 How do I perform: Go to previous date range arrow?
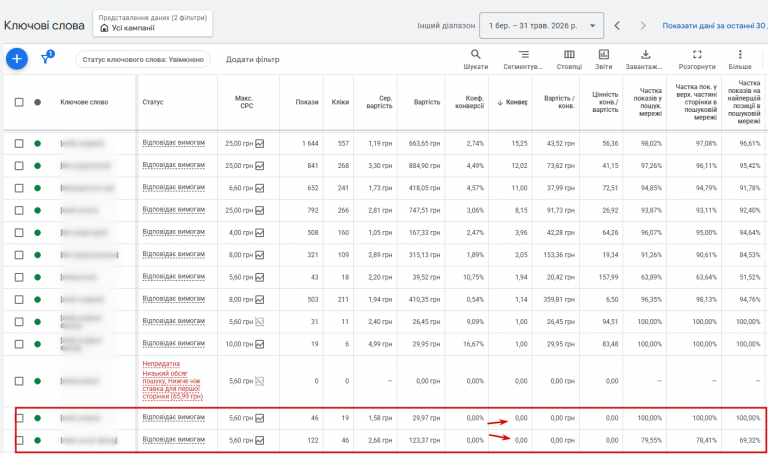click(617, 25)
